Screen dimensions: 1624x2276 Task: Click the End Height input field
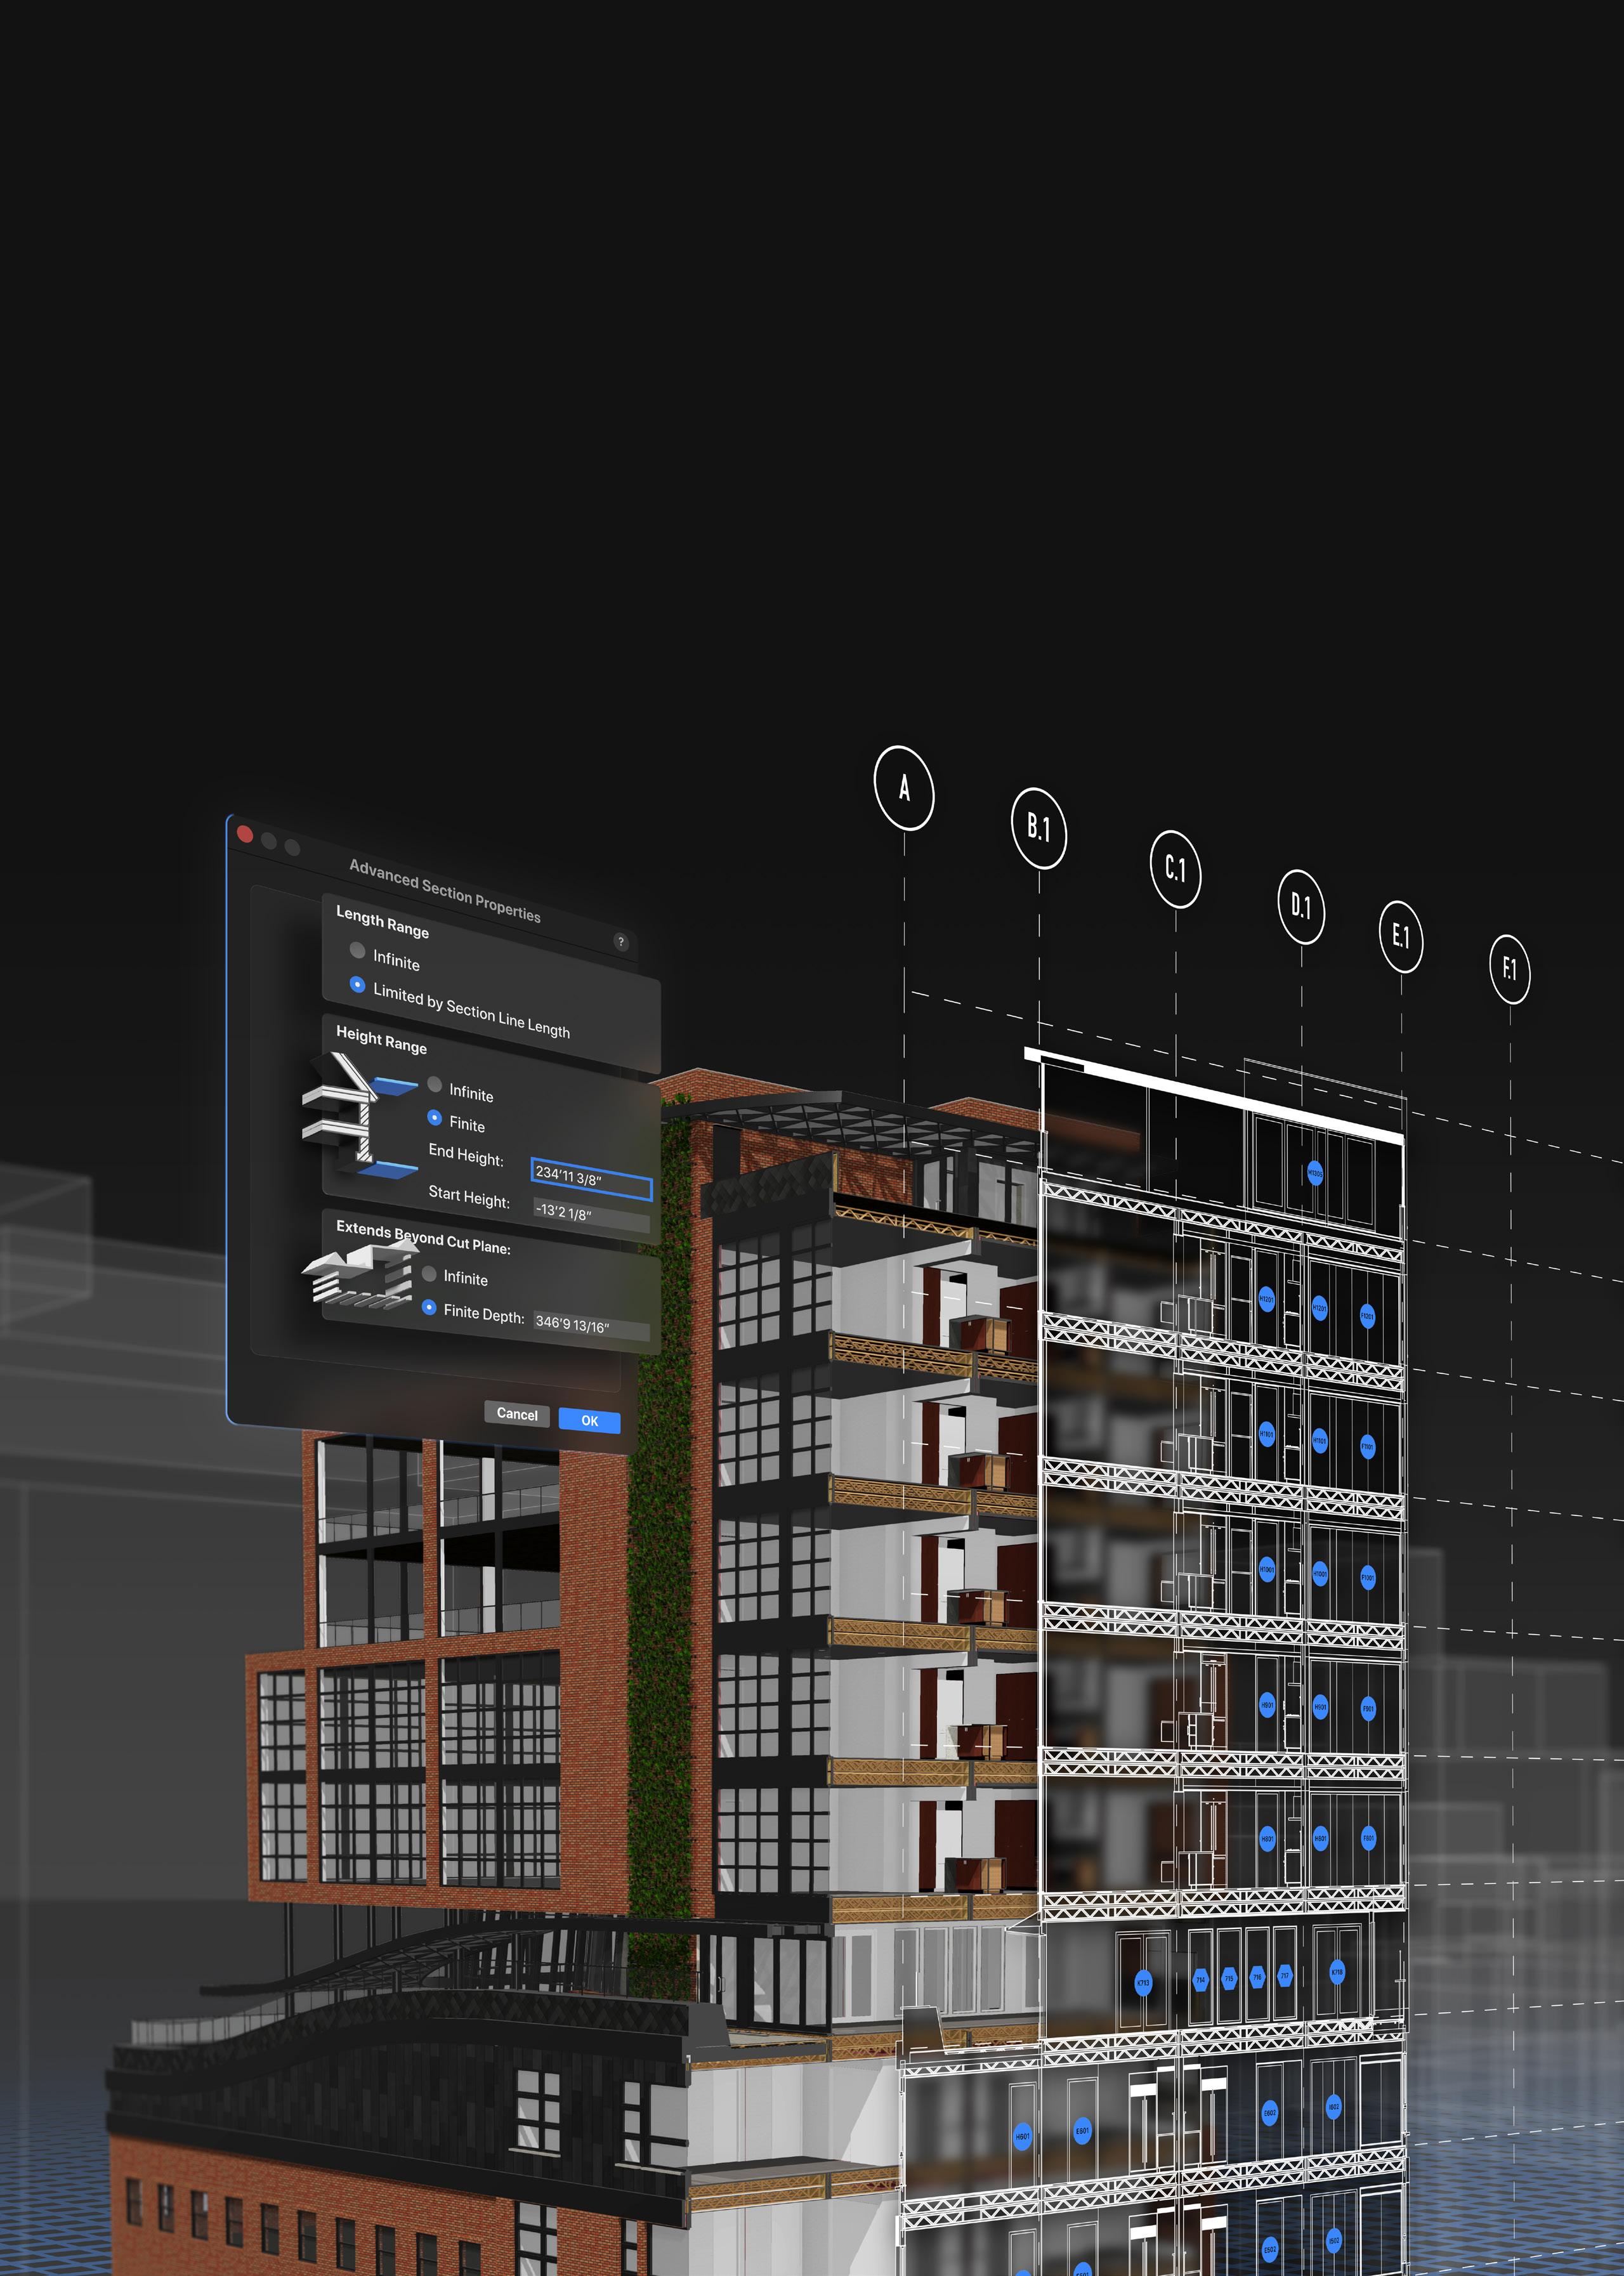590,1180
